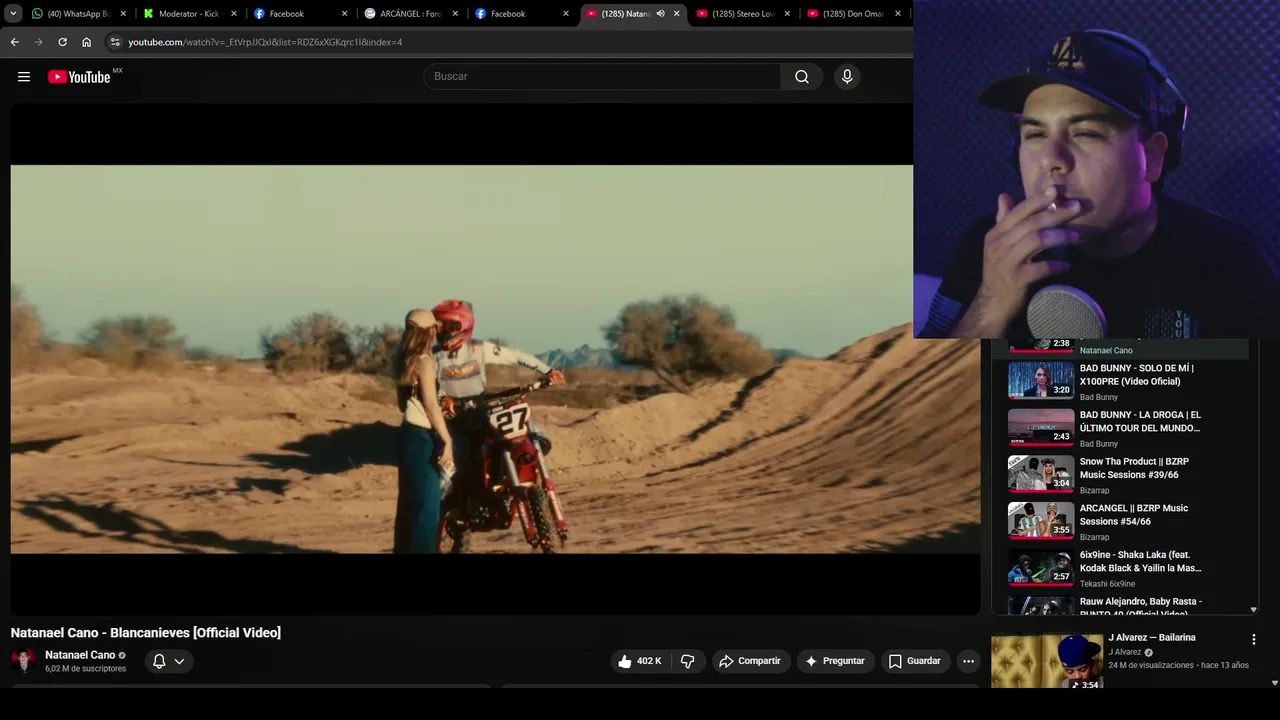Click the playlist scroll-down arrow

(1253, 609)
